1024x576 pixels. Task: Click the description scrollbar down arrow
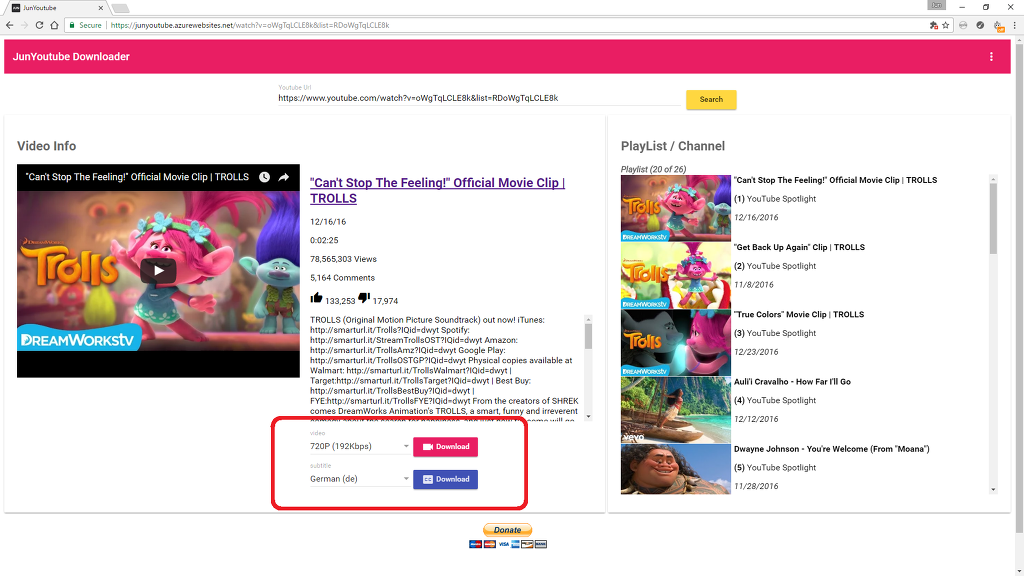(x=588, y=416)
